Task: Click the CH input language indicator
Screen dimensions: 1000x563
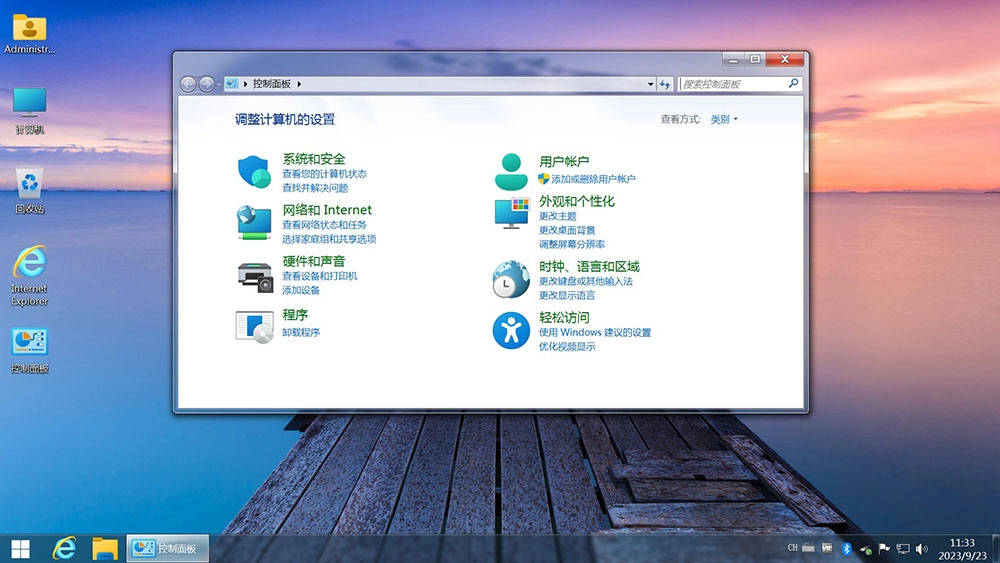Action: 792,548
